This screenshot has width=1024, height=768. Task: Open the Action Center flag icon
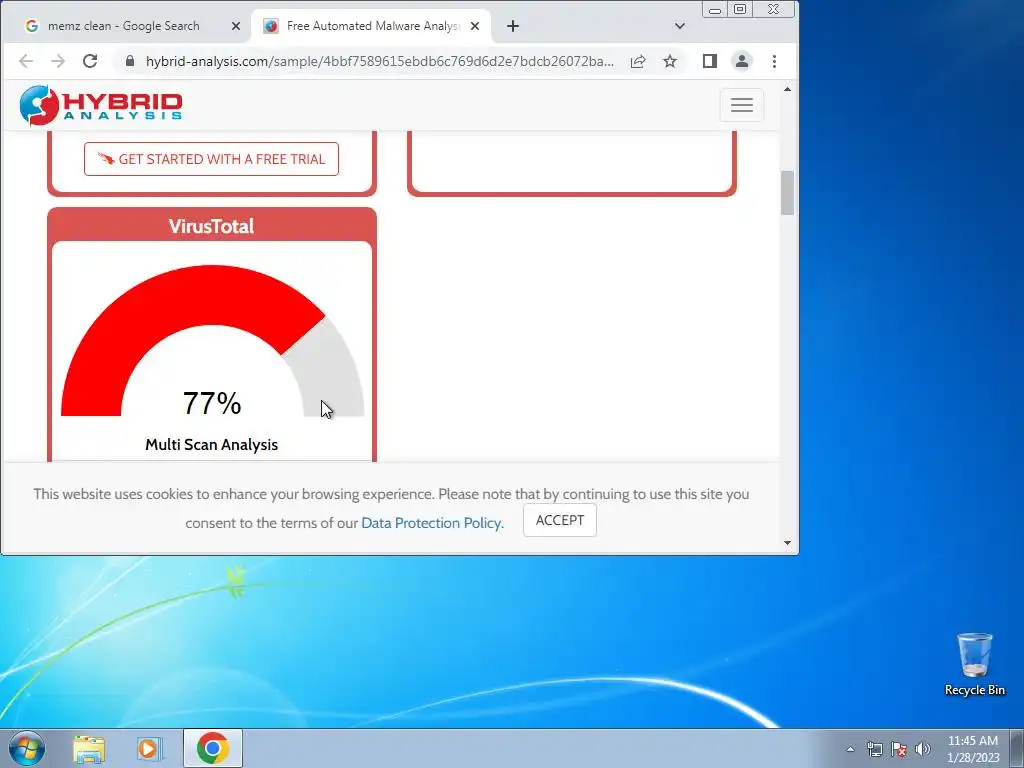coord(899,749)
